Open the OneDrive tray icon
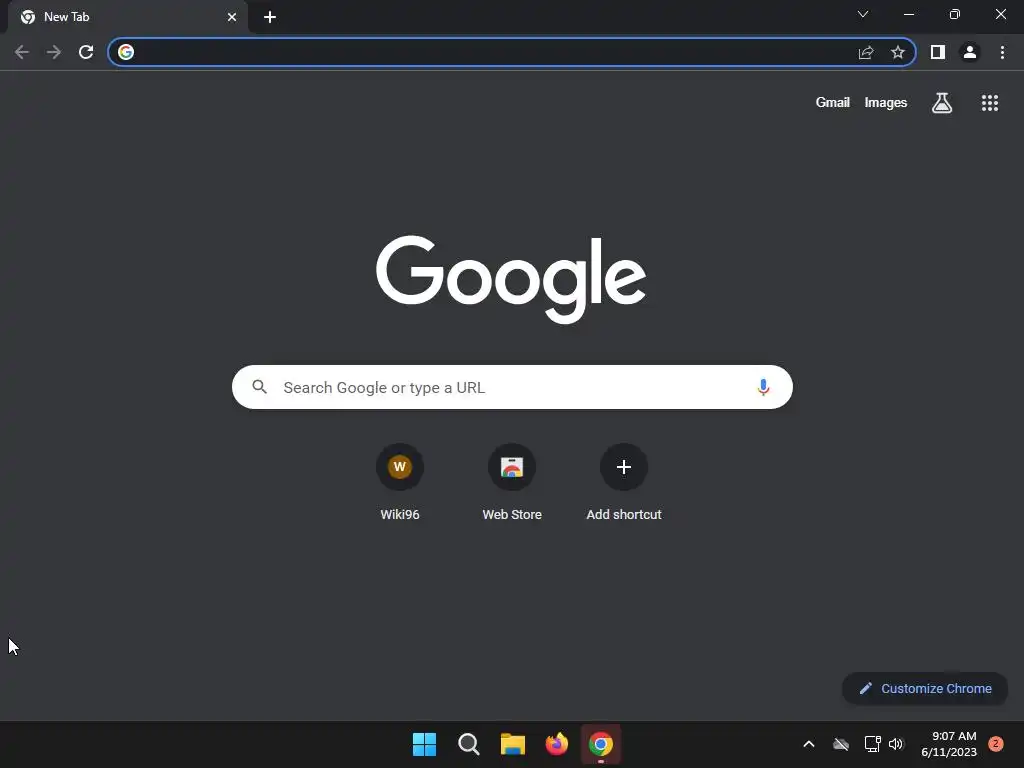The width and height of the screenshot is (1024, 768). coord(841,744)
